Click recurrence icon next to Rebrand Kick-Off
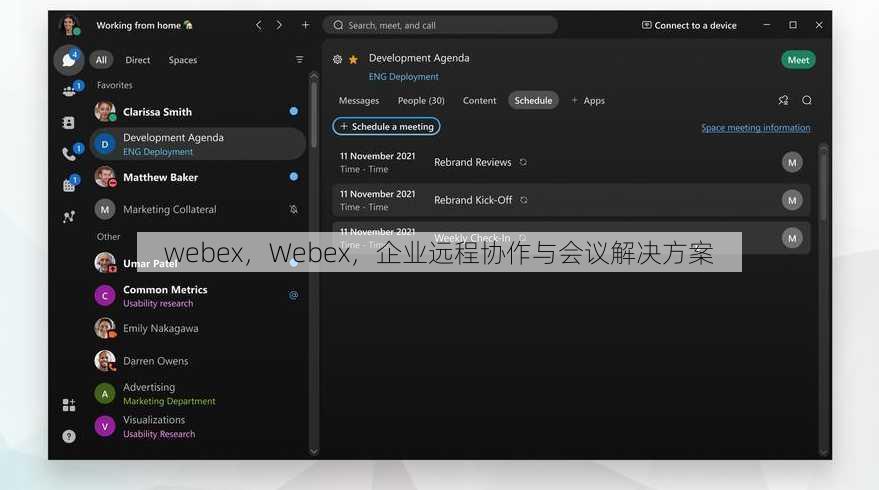The image size is (879, 490). click(x=524, y=200)
